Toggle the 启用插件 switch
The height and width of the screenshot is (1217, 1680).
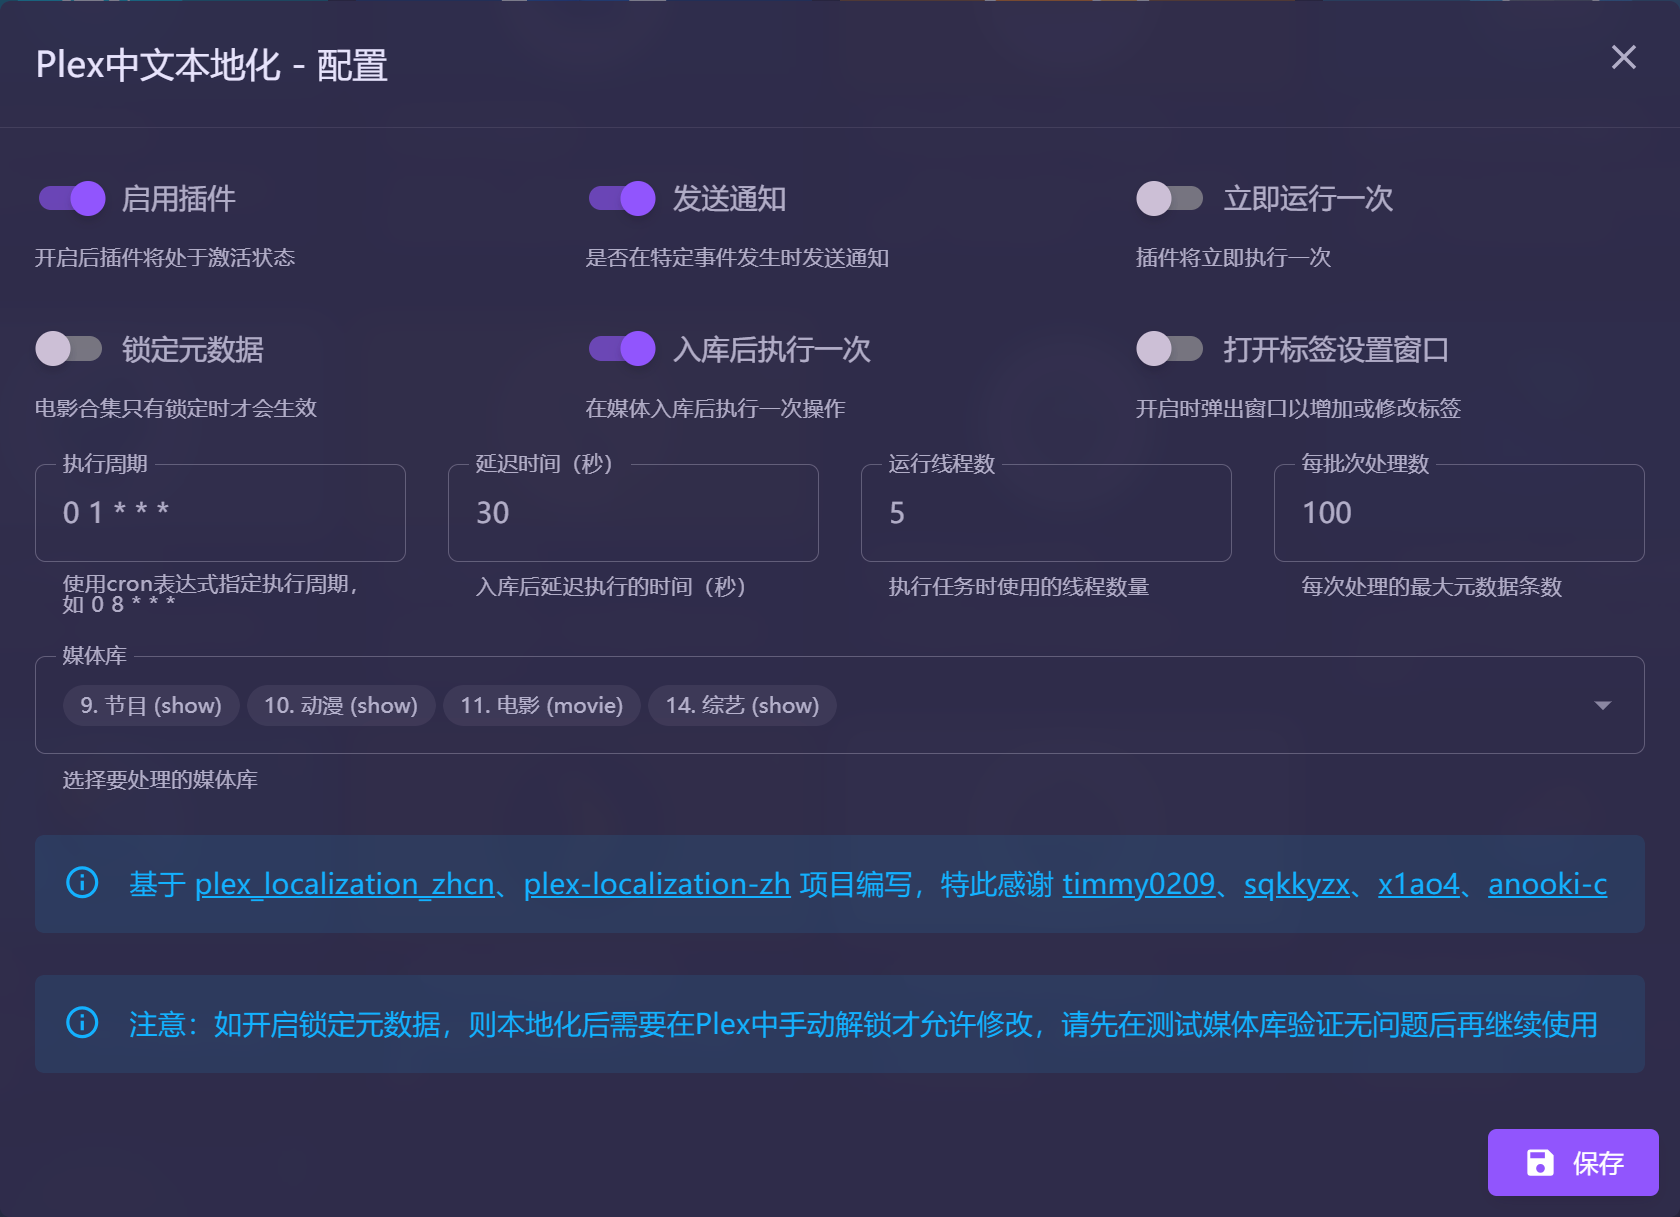72,198
